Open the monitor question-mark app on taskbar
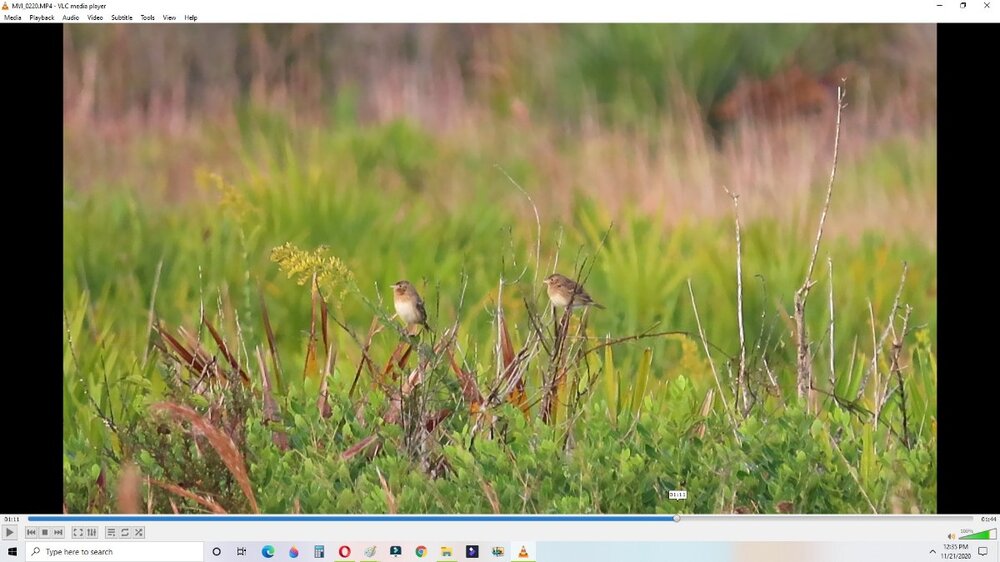 point(395,552)
